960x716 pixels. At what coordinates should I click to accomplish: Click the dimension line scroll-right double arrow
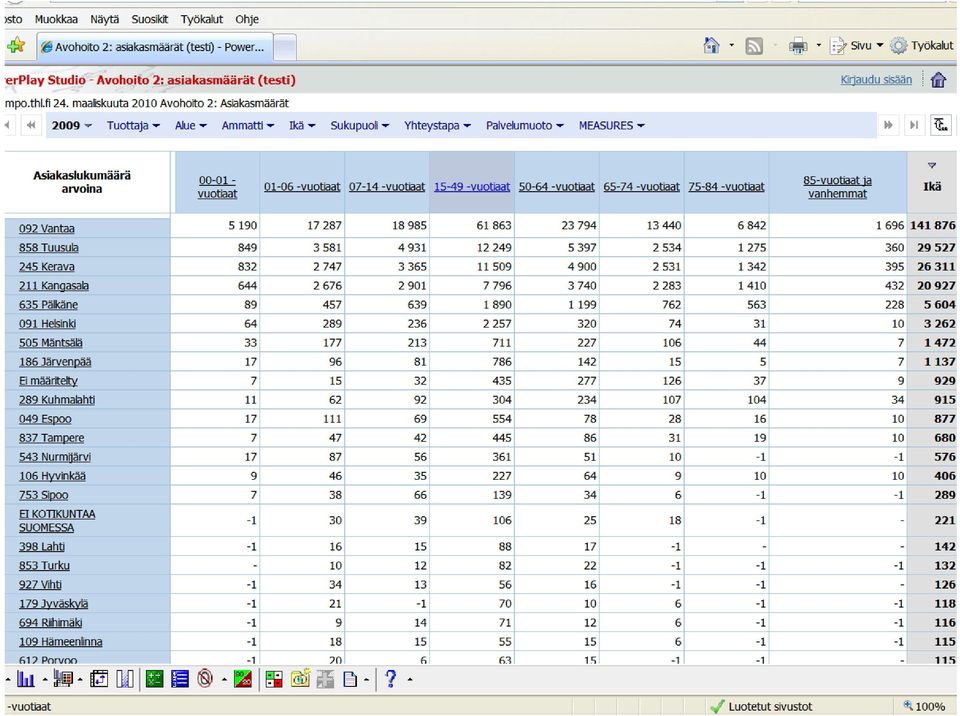pos(888,125)
